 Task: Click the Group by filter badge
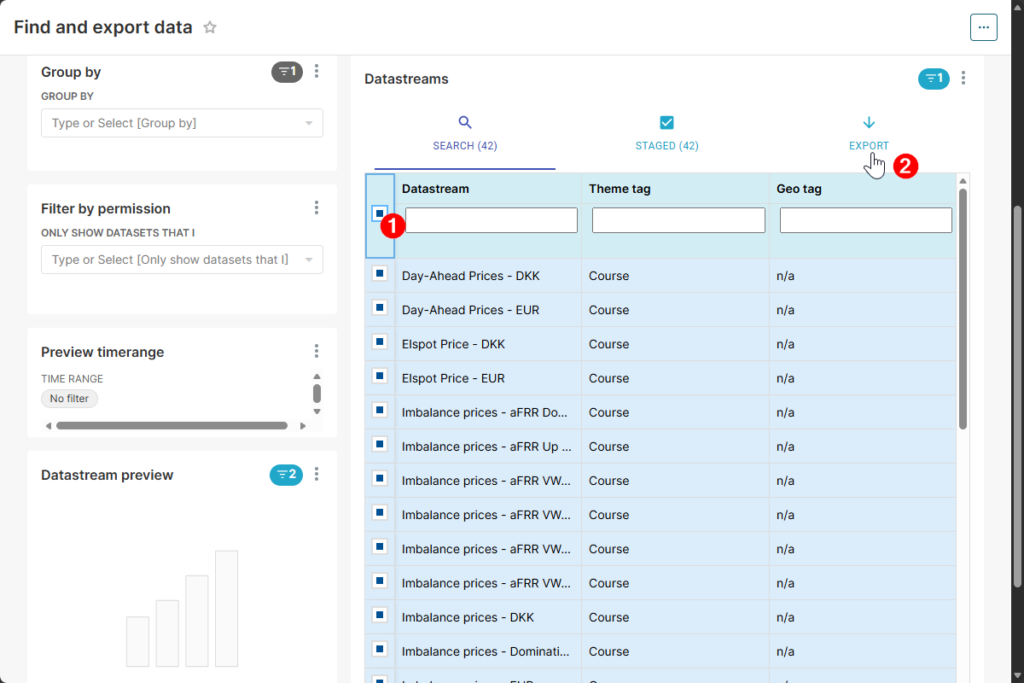pyautogui.click(x=287, y=71)
